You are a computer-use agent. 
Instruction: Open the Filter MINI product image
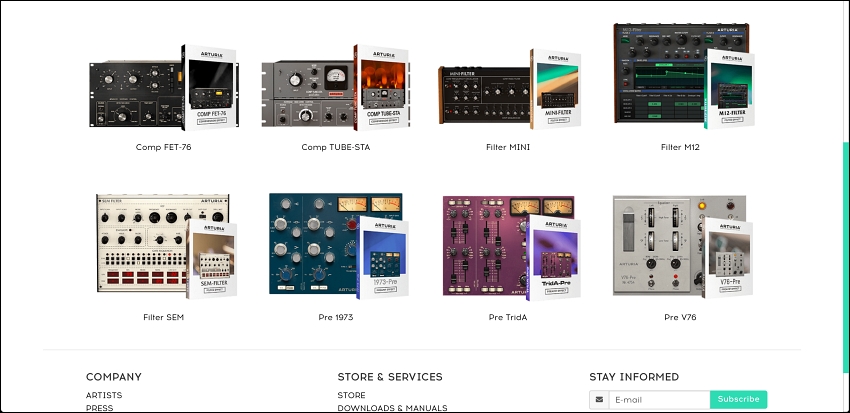click(508, 89)
